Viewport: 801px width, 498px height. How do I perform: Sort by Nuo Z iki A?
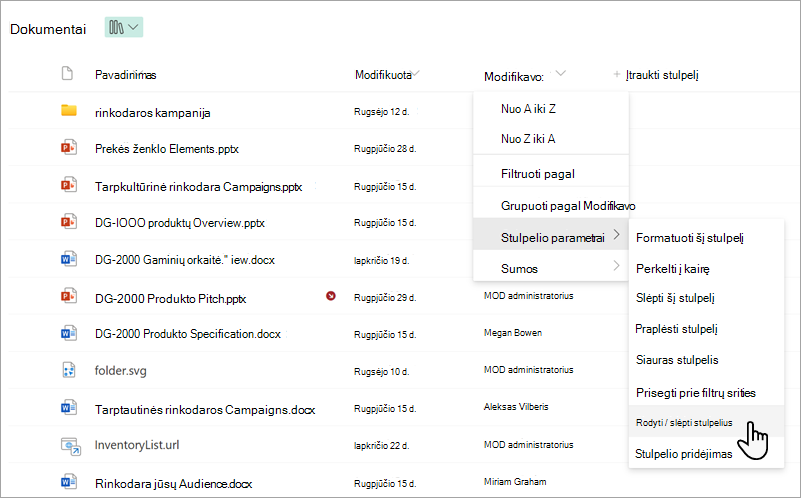[x=551, y=138]
